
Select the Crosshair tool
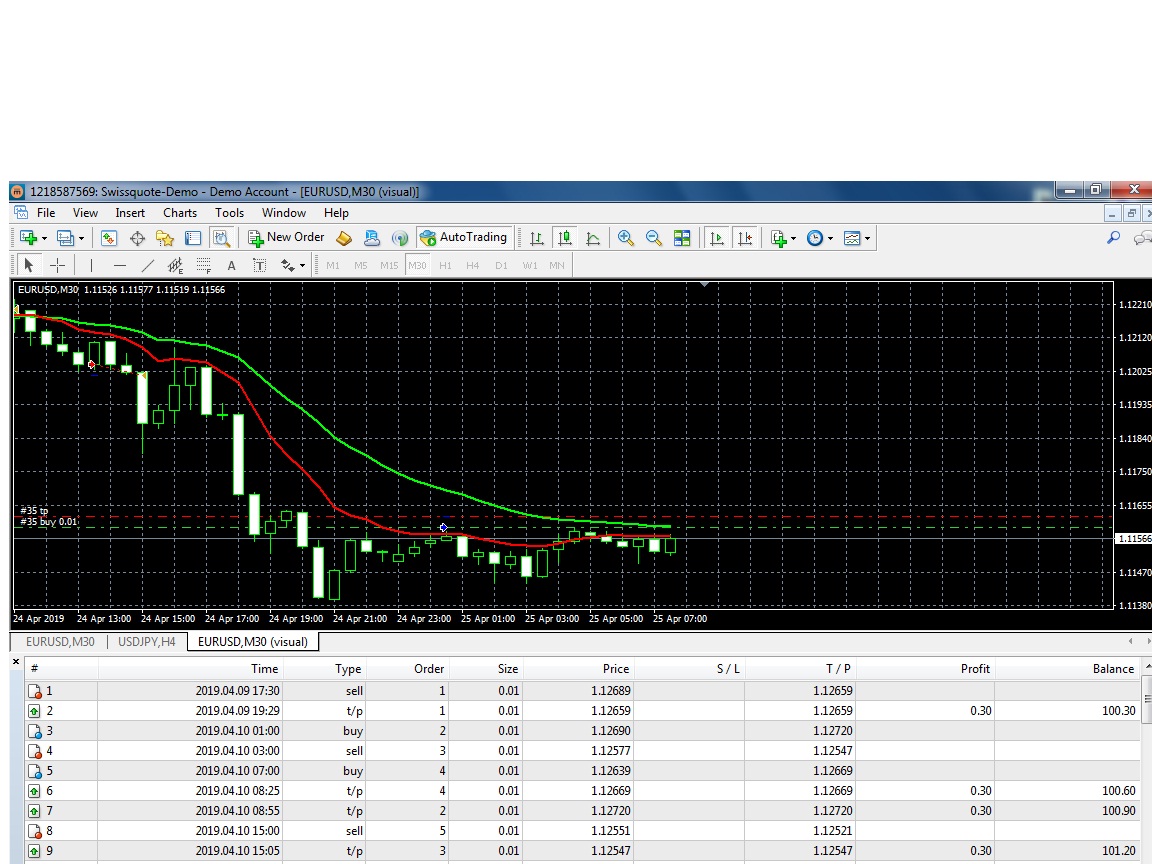(57, 265)
